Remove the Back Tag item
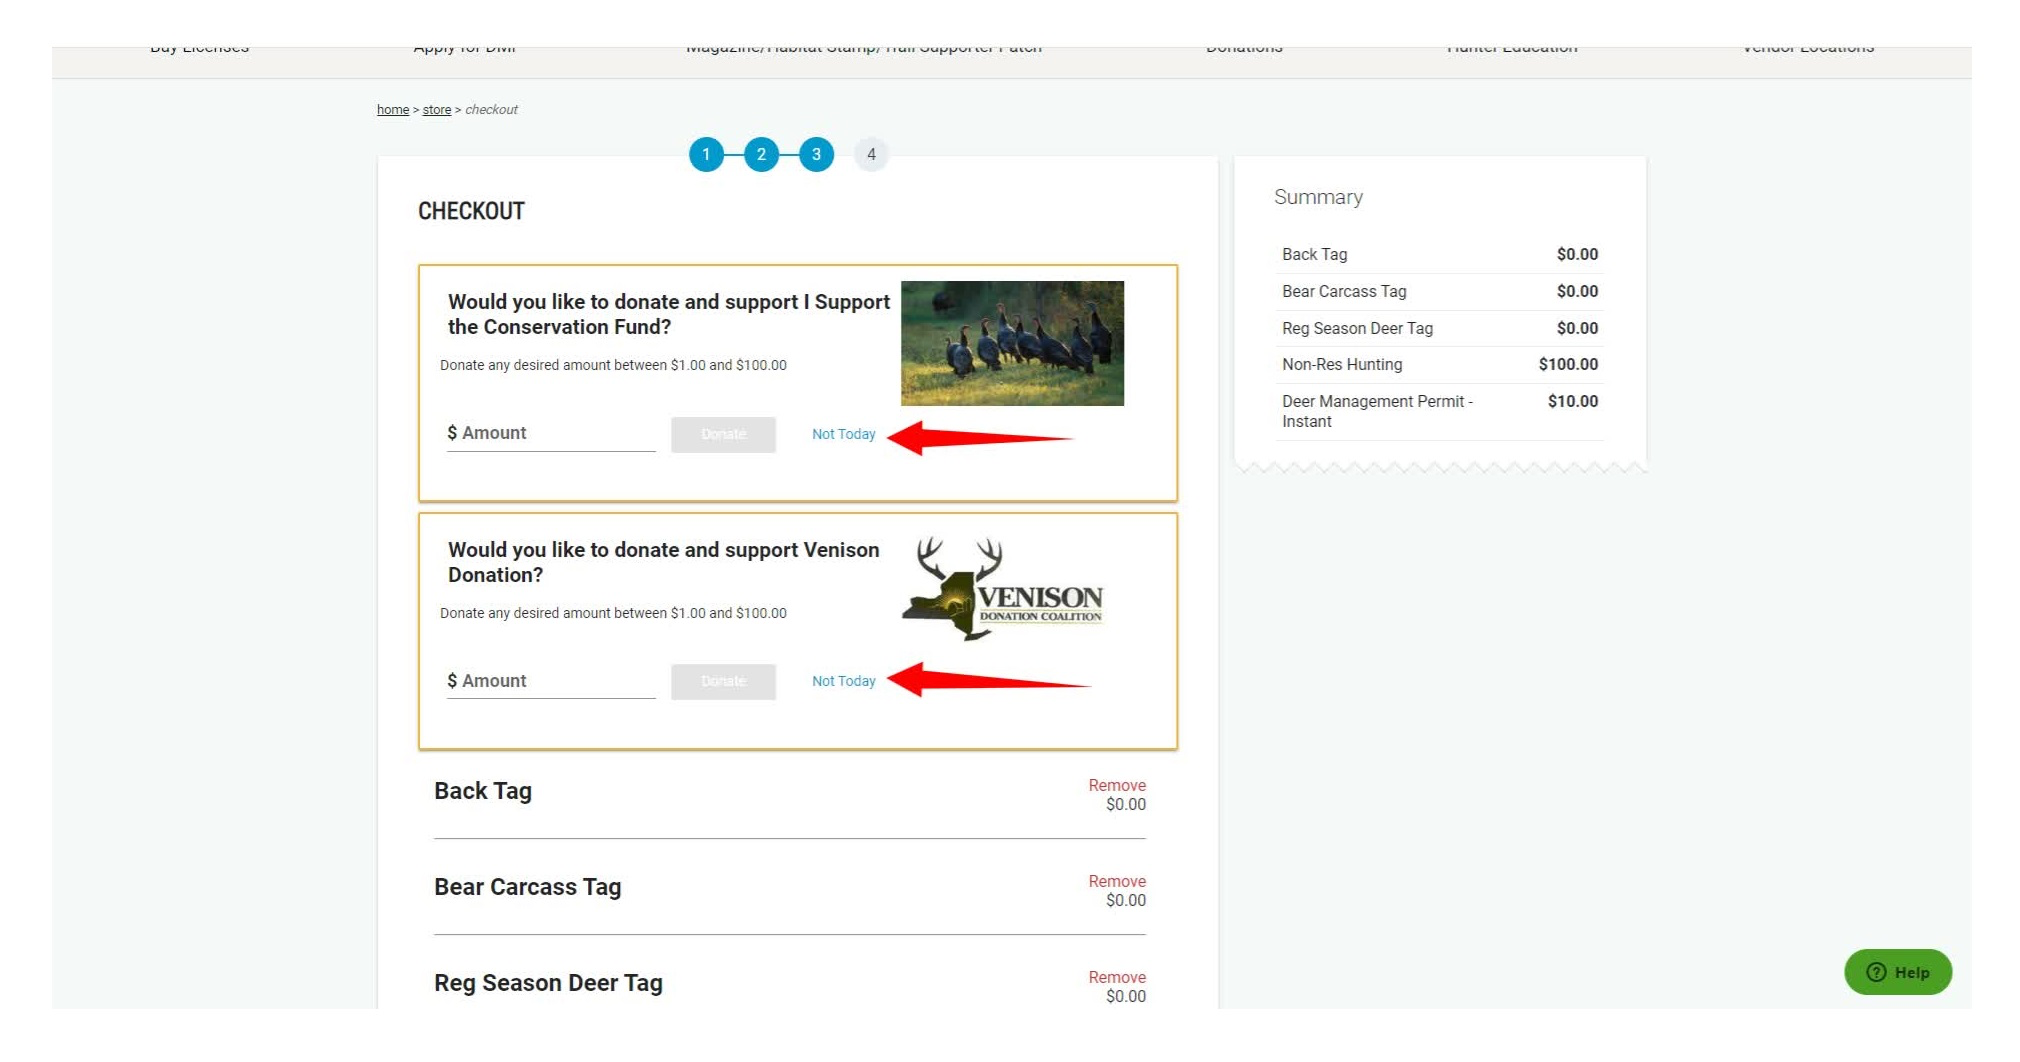 pyautogui.click(x=1117, y=785)
